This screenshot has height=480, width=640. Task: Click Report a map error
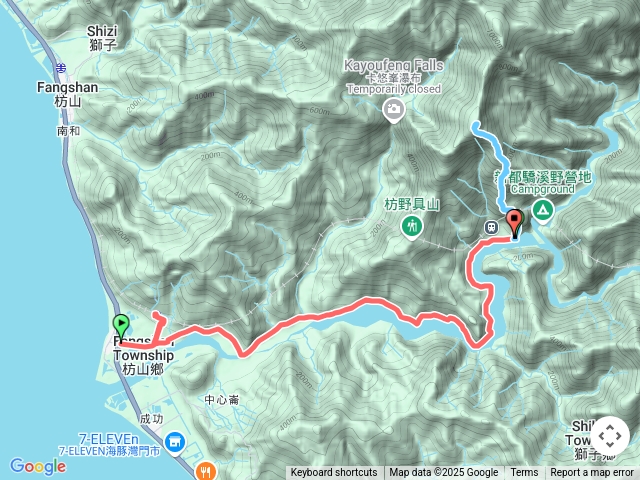coord(592,473)
